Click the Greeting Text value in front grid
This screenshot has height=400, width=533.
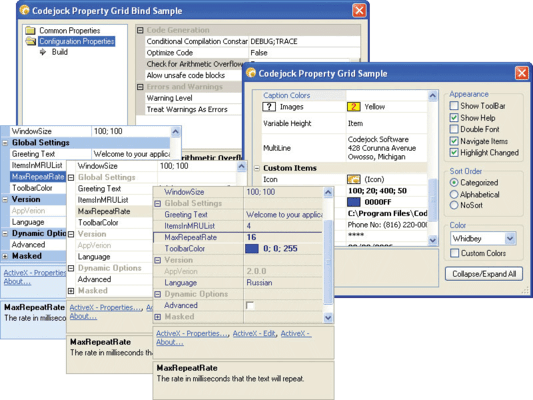click(x=284, y=215)
